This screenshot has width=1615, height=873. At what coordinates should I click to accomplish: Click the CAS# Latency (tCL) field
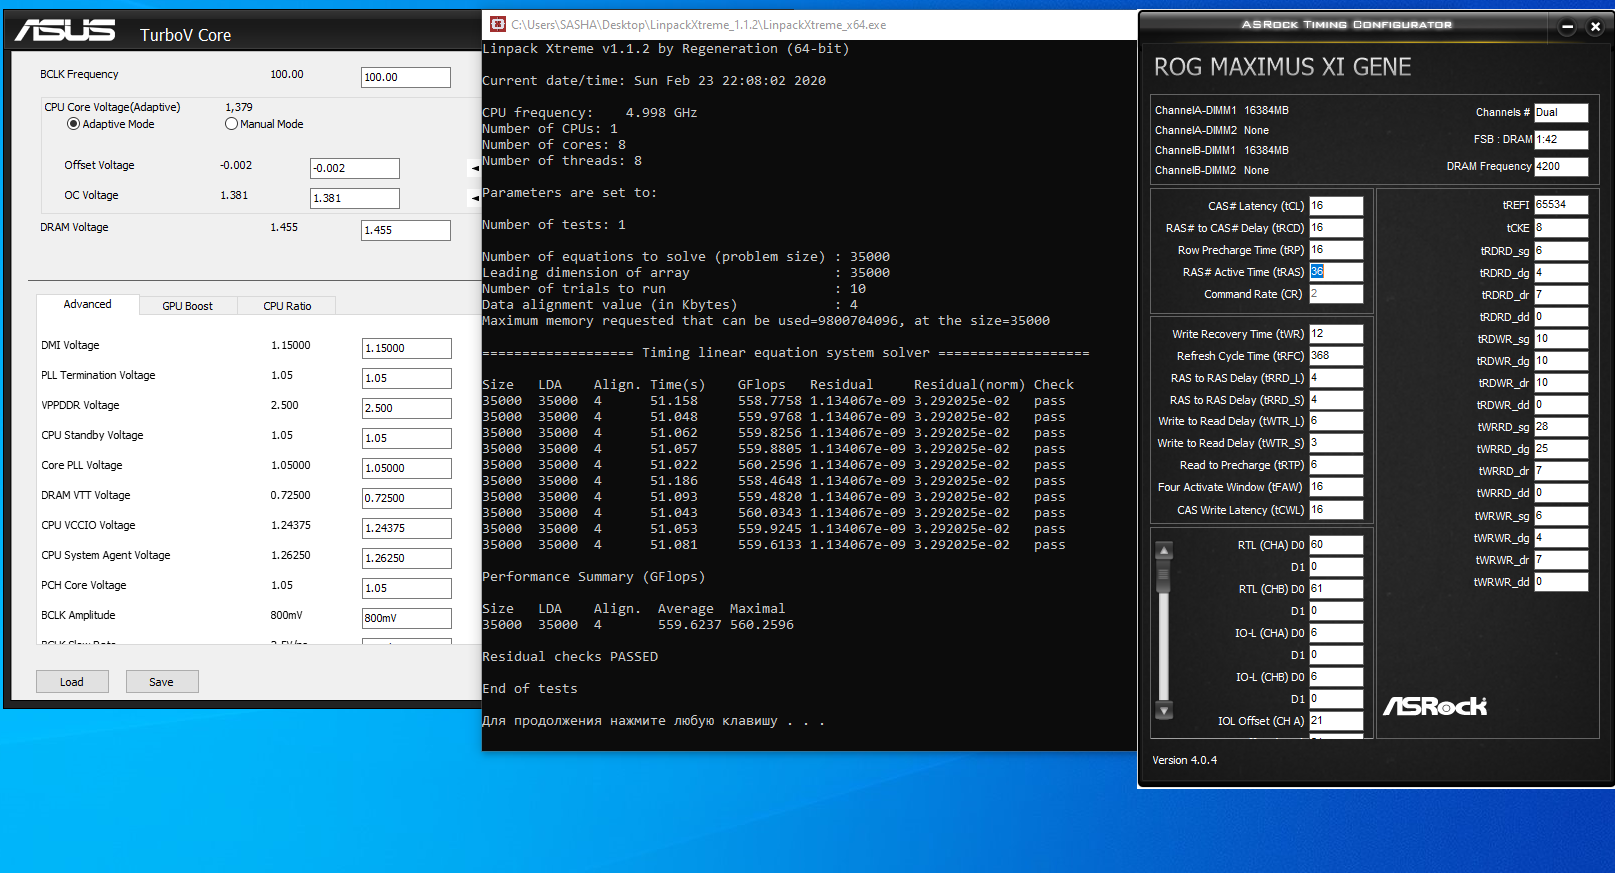click(x=1336, y=206)
